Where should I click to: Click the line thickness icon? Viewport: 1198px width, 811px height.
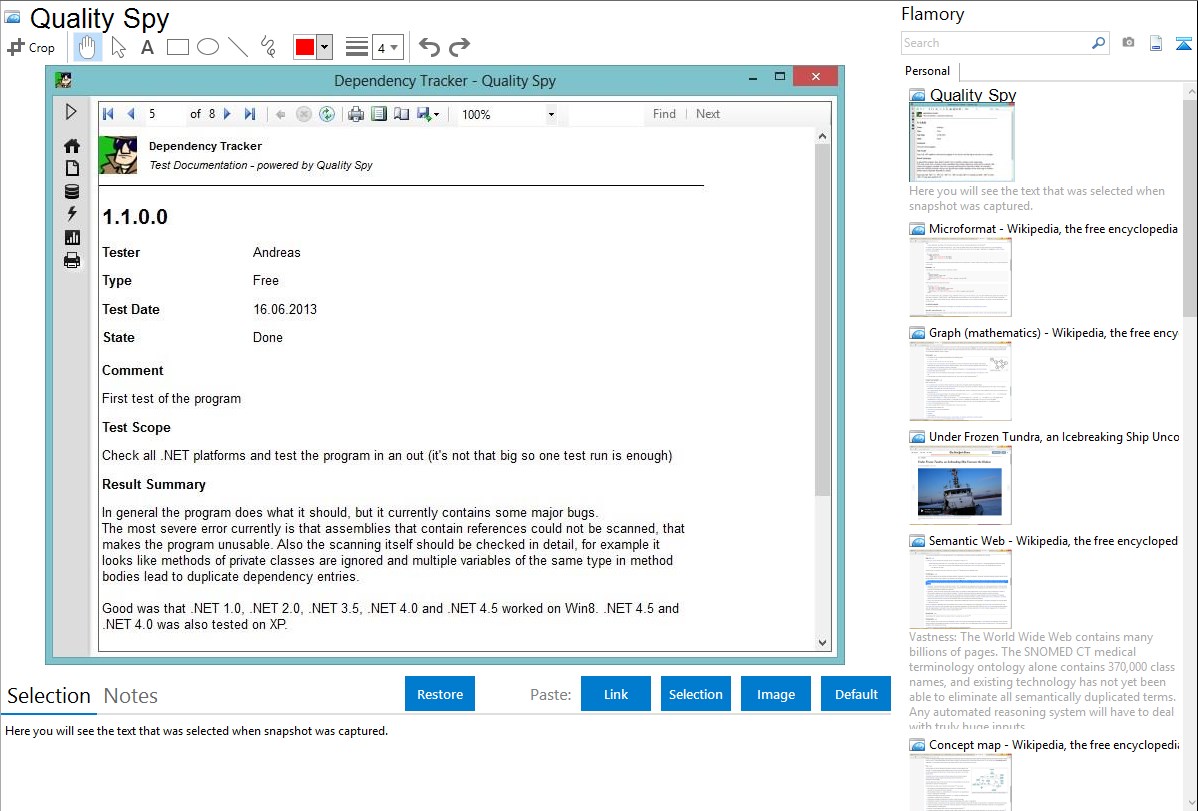(357, 47)
